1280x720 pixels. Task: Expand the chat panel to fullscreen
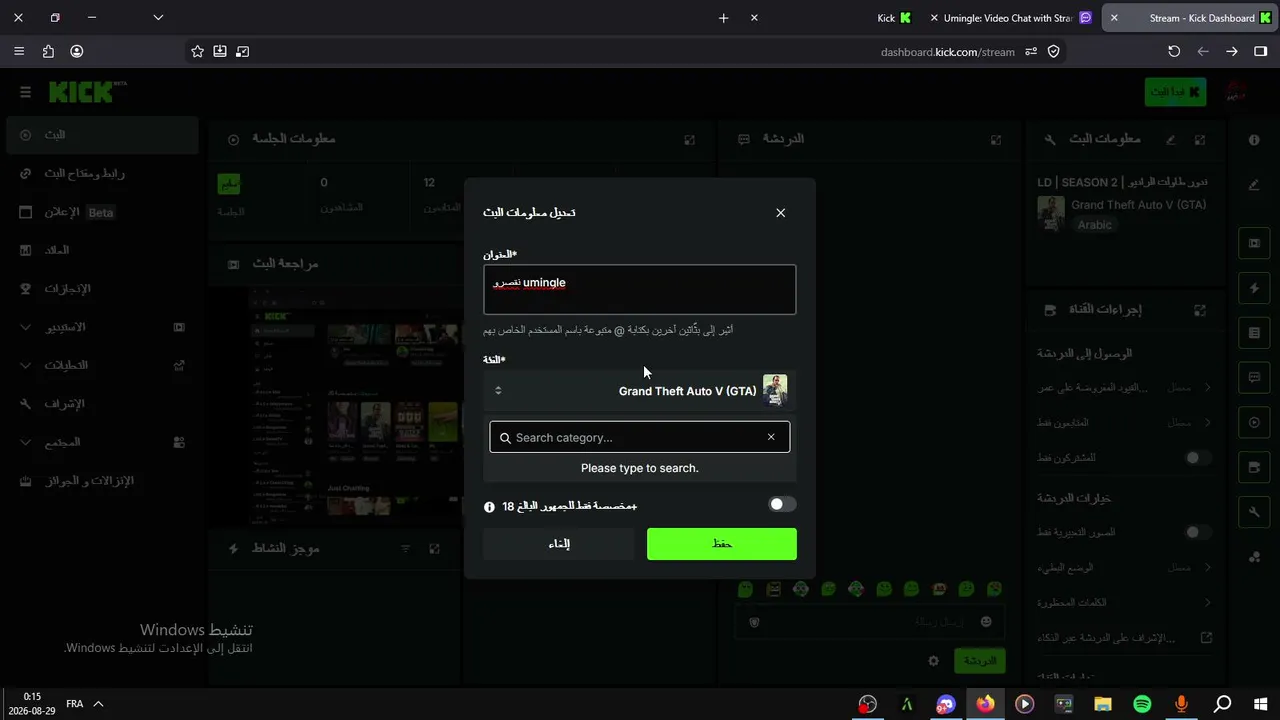(996, 140)
